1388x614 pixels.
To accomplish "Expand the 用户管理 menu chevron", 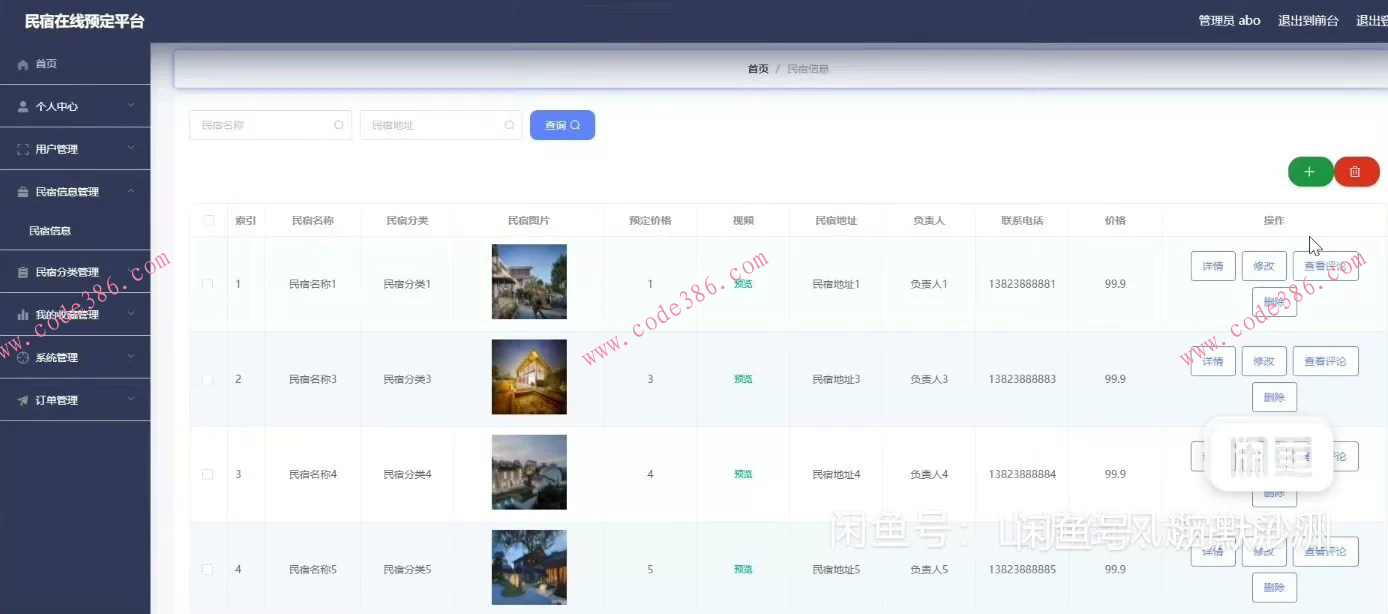I will 131,147.
